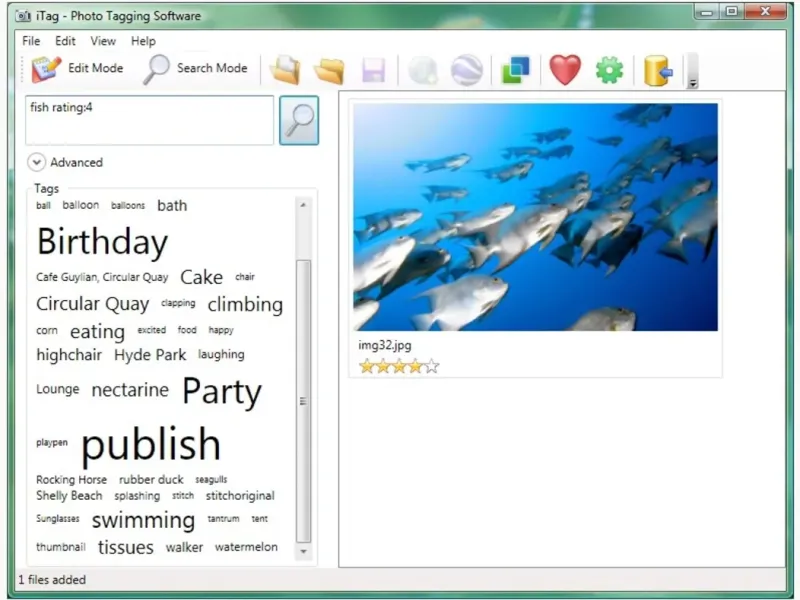Select the corn tag

[47, 331]
